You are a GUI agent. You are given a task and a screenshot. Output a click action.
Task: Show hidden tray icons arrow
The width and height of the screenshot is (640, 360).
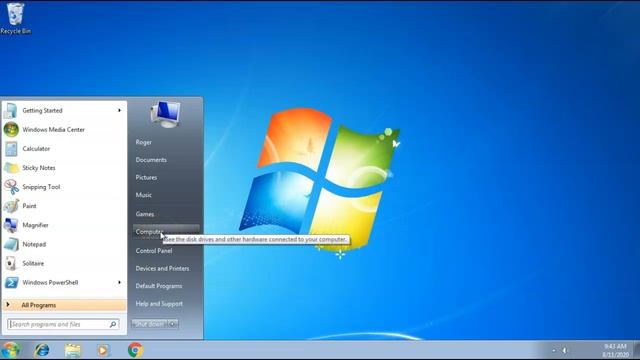coord(554,350)
